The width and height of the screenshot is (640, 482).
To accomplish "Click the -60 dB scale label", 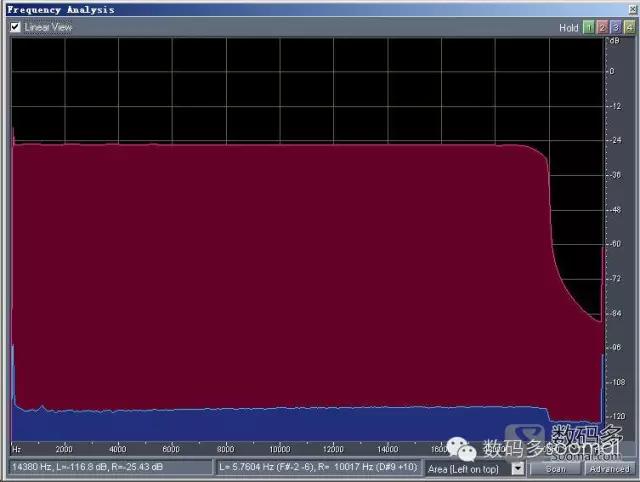I will 616,244.
